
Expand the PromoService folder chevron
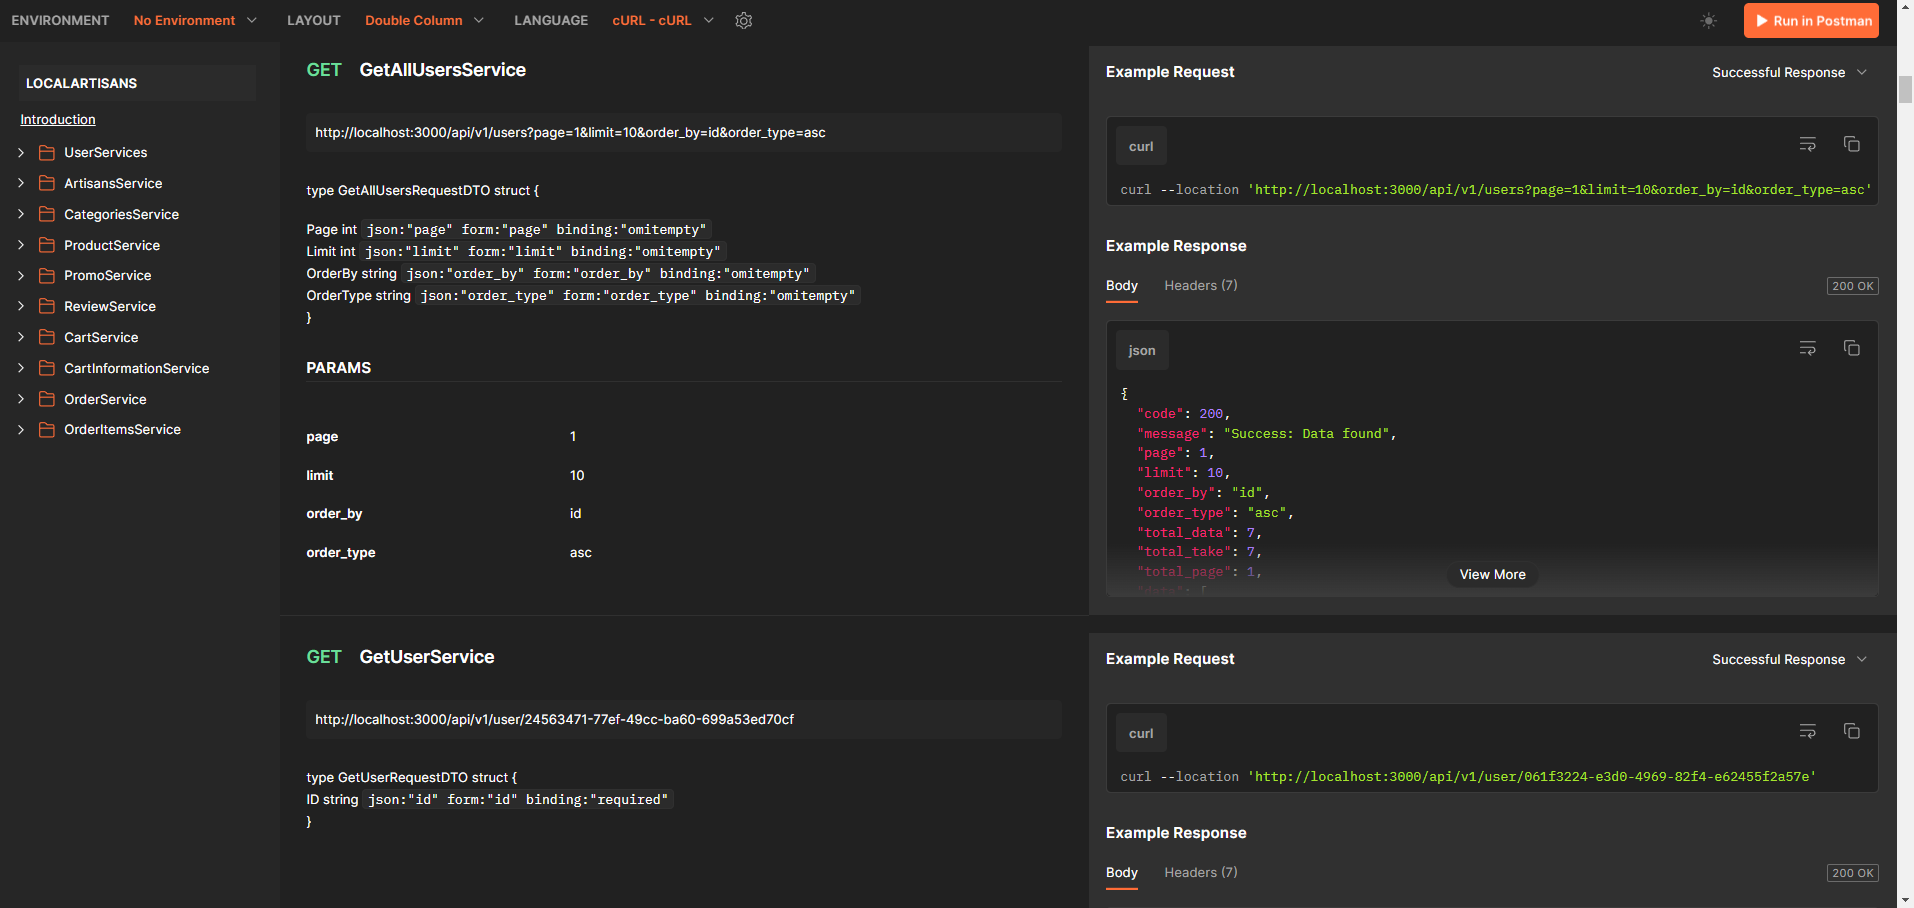[x=21, y=275]
